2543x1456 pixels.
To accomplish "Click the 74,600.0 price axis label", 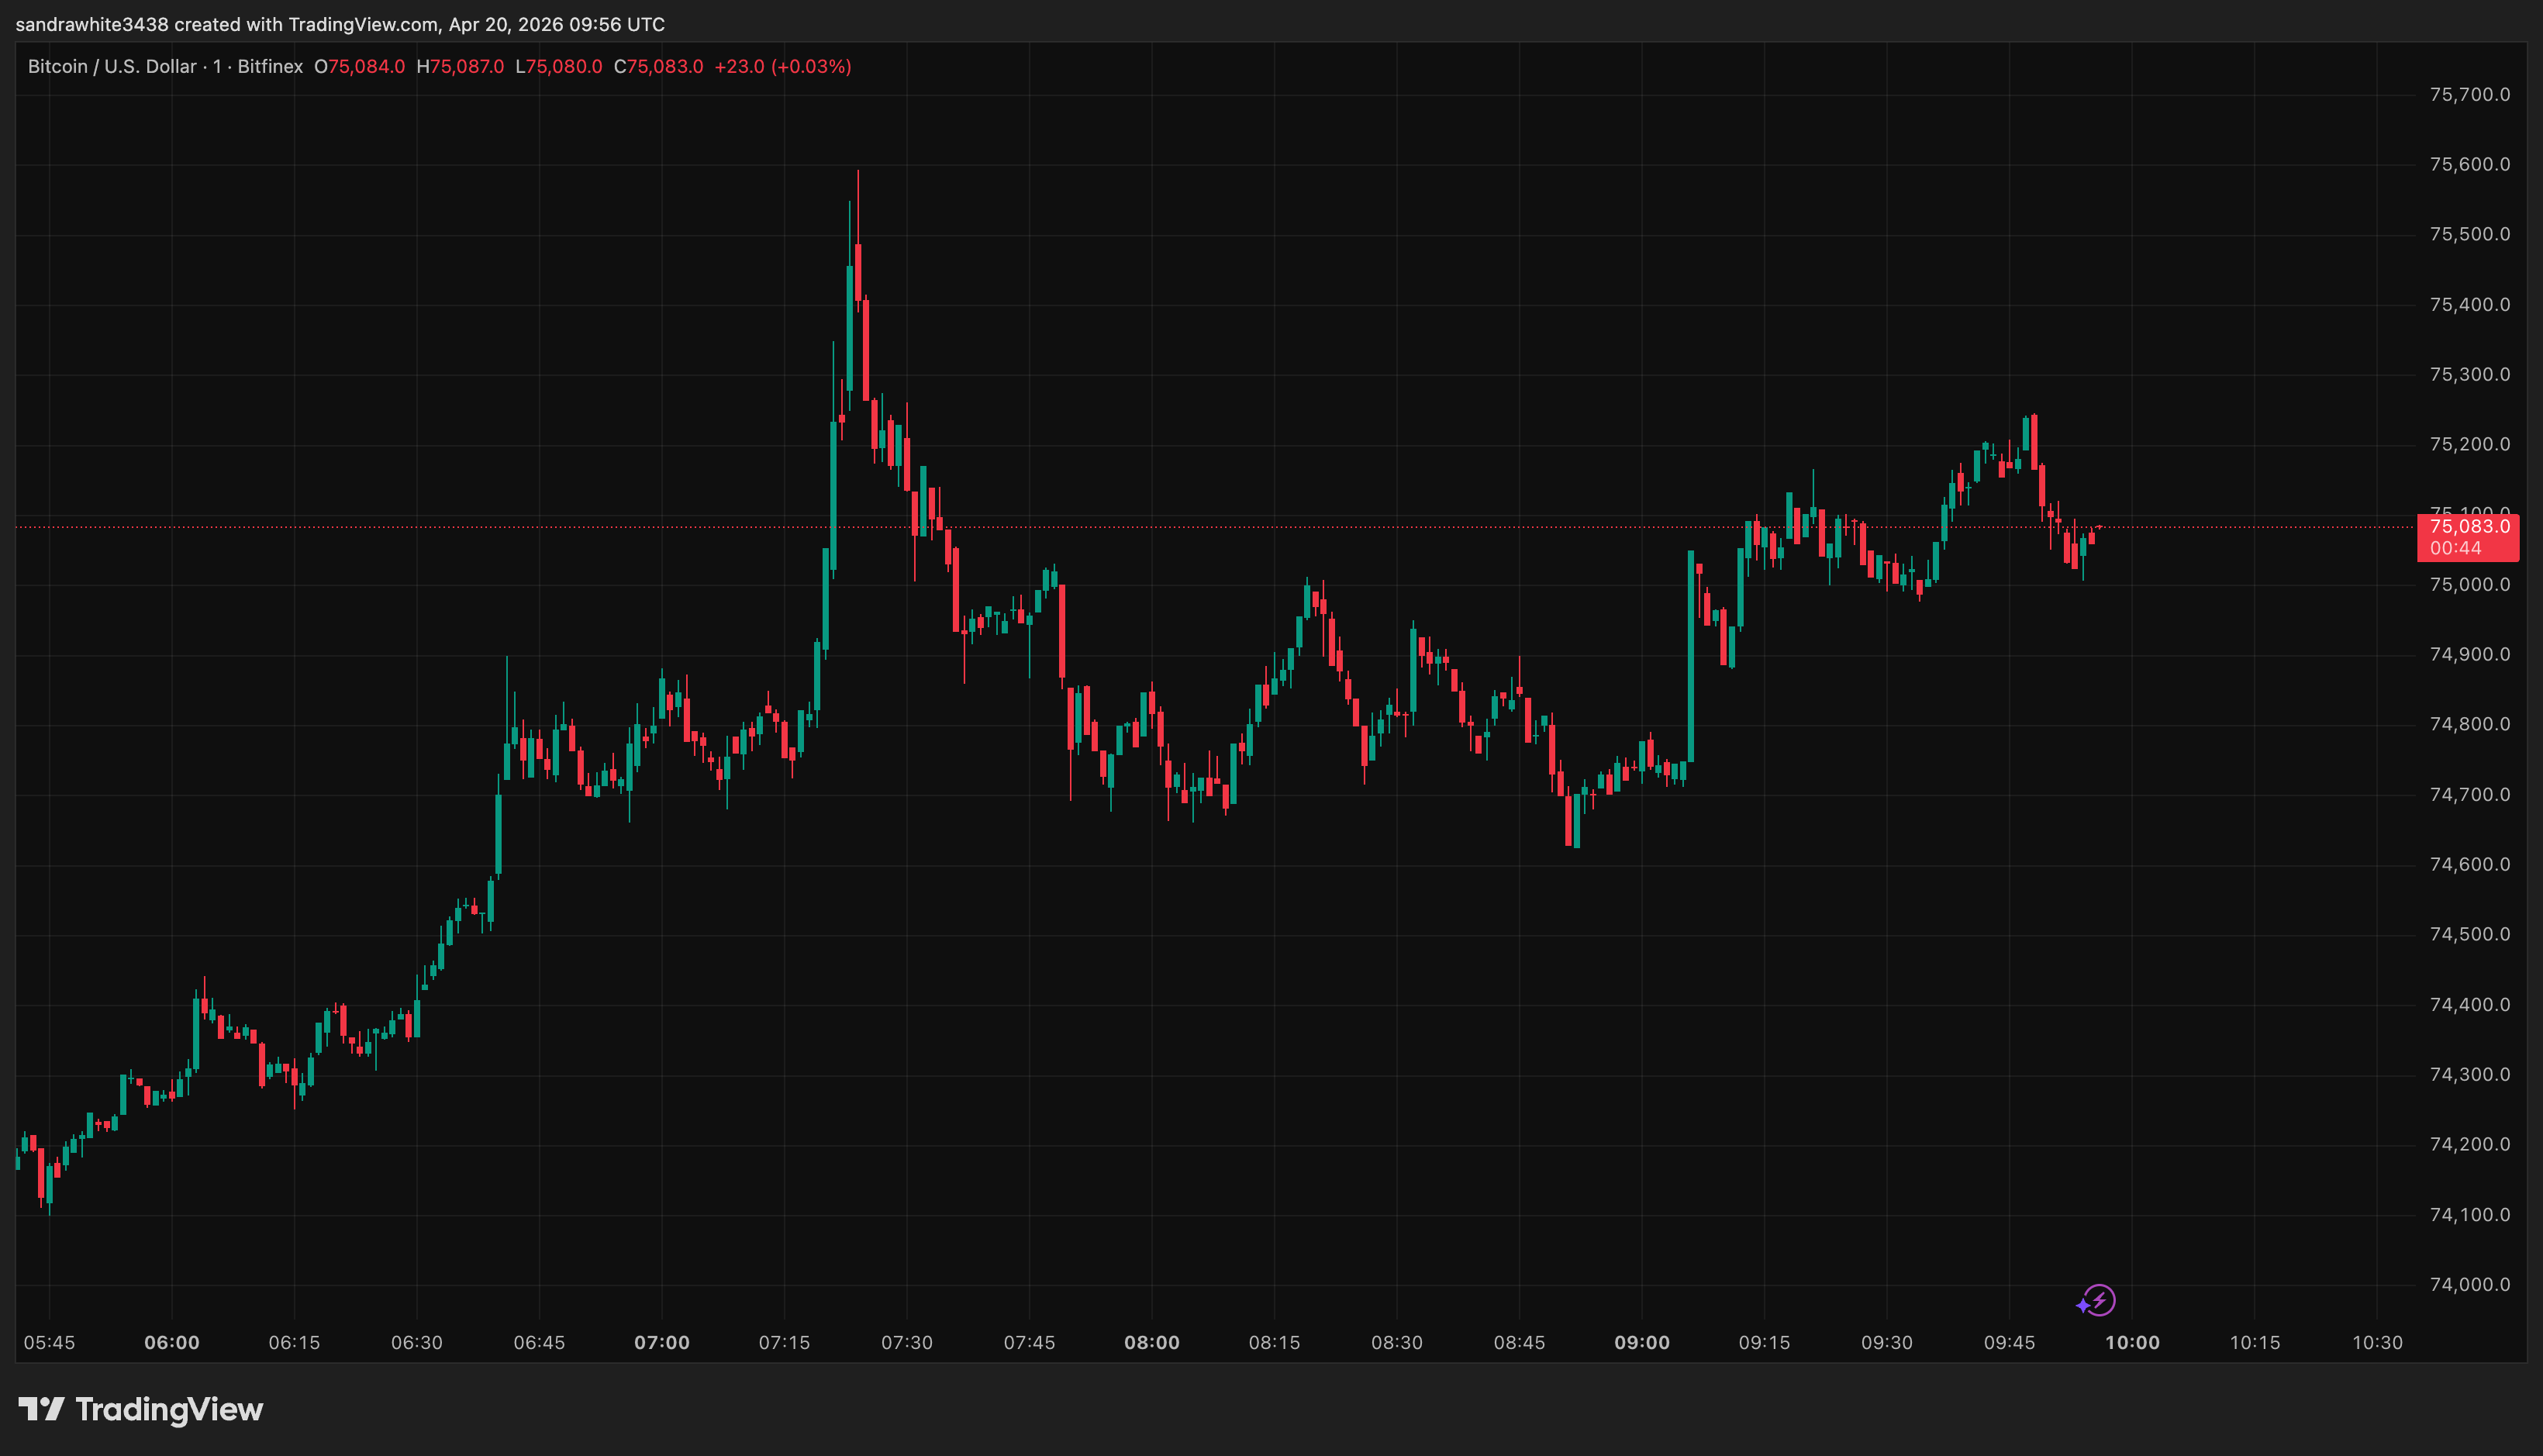I will click(2470, 865).
